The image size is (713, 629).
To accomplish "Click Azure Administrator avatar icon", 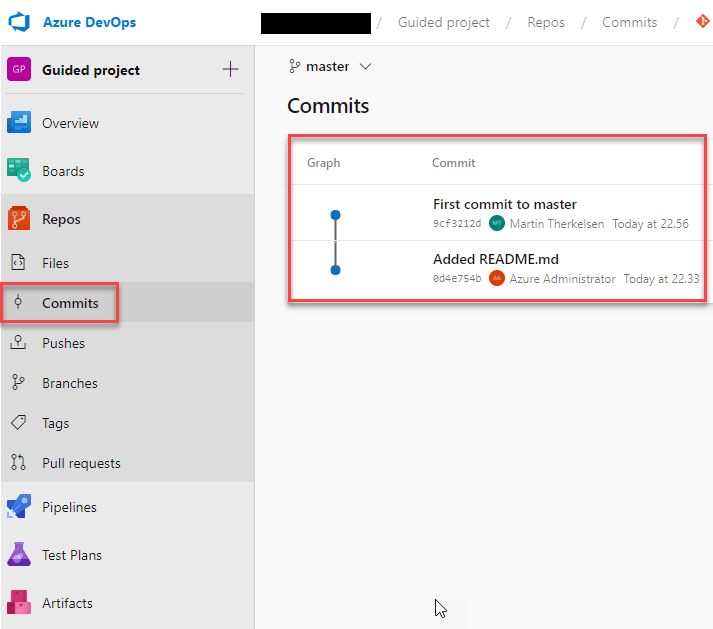I will (497, 278).
